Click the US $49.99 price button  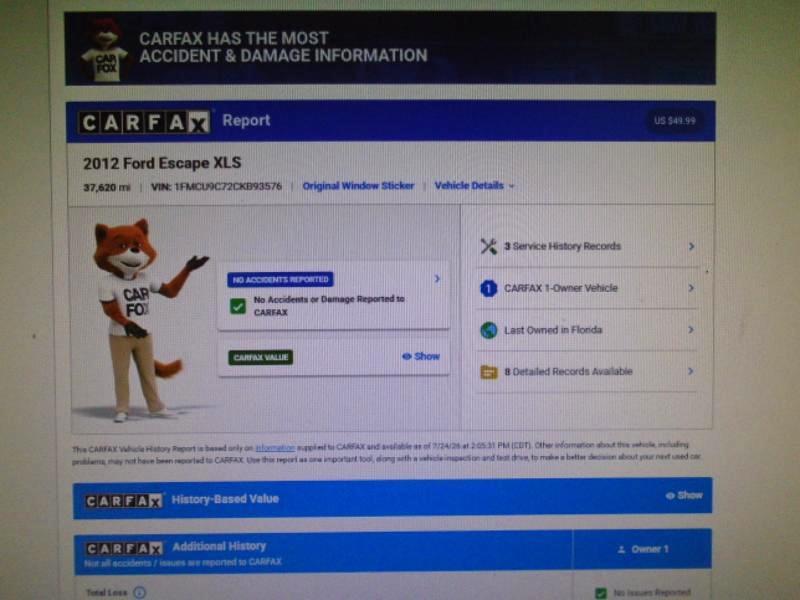674,121
